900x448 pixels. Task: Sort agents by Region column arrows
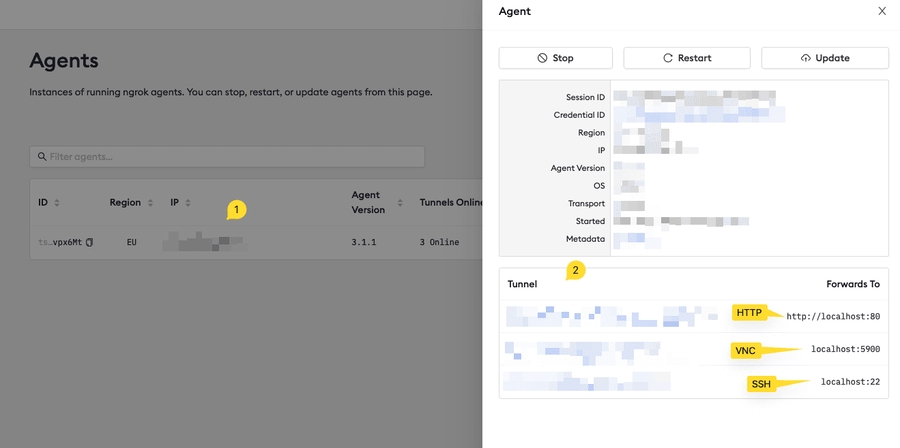[x=150, y=203]
